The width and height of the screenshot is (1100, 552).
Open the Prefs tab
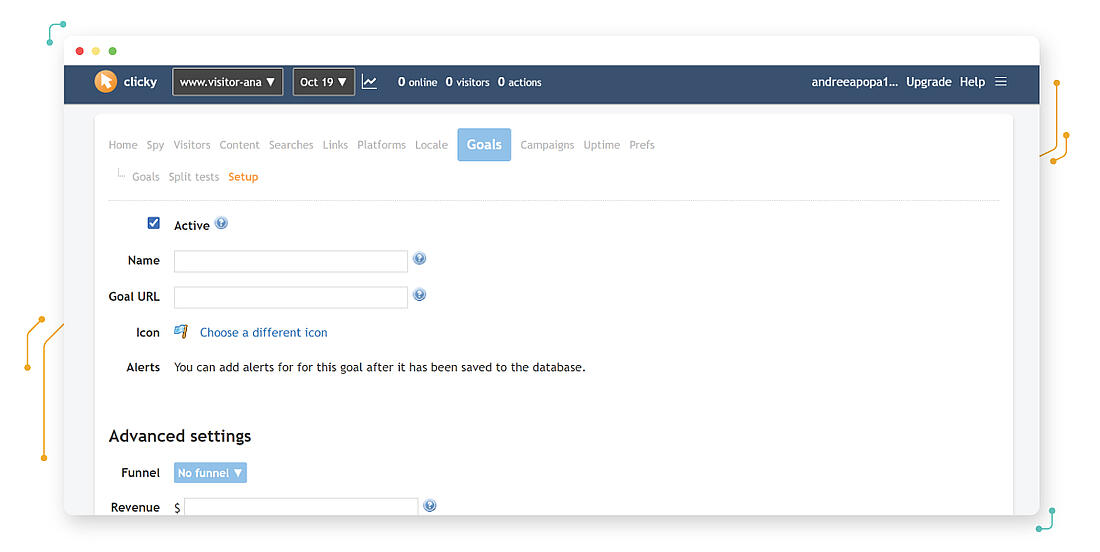(642, 145)
